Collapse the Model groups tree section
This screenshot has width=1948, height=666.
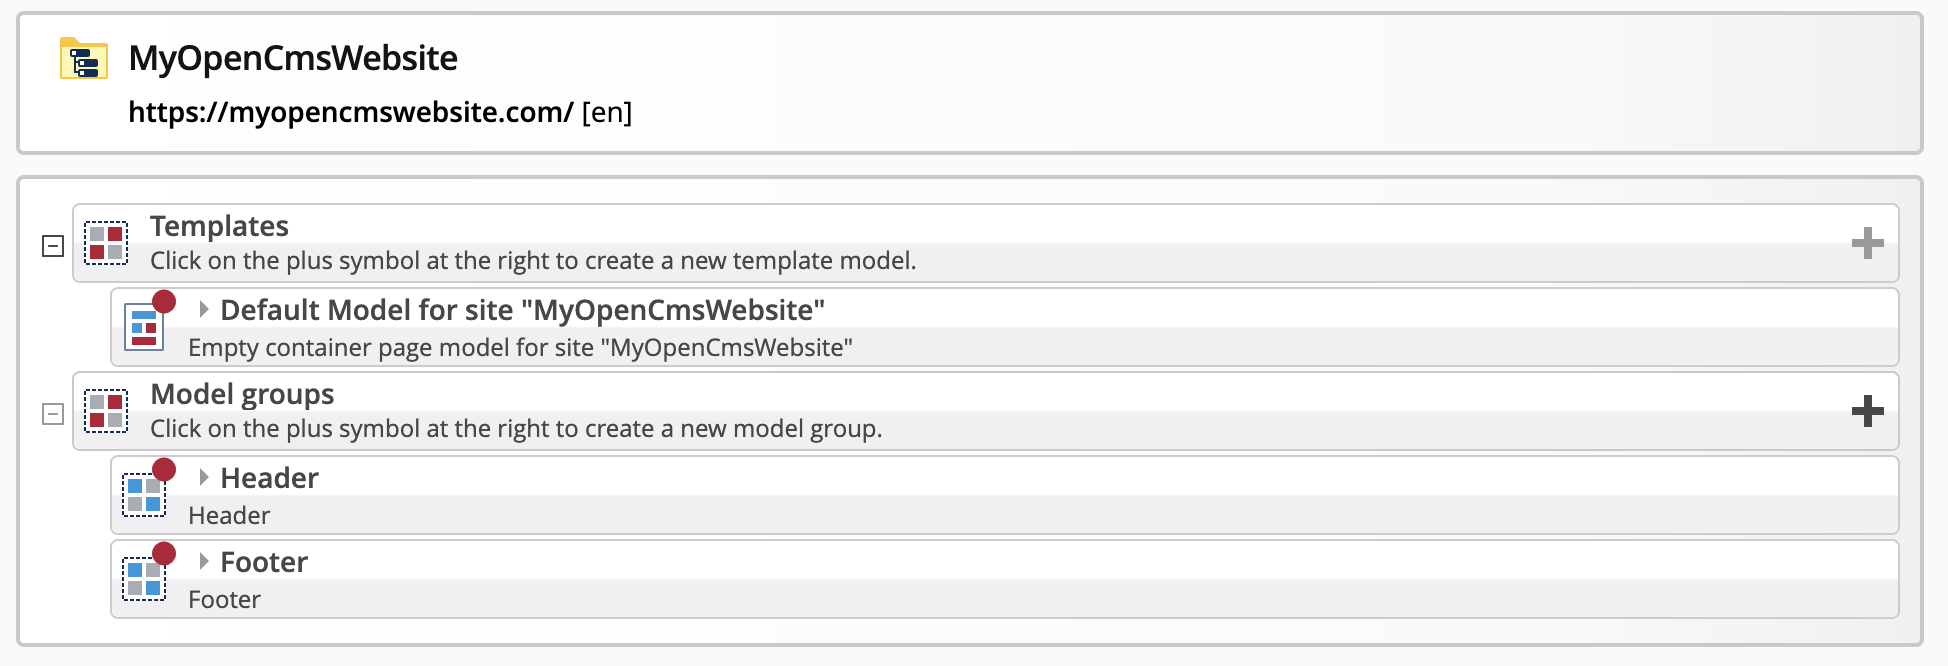53,414
